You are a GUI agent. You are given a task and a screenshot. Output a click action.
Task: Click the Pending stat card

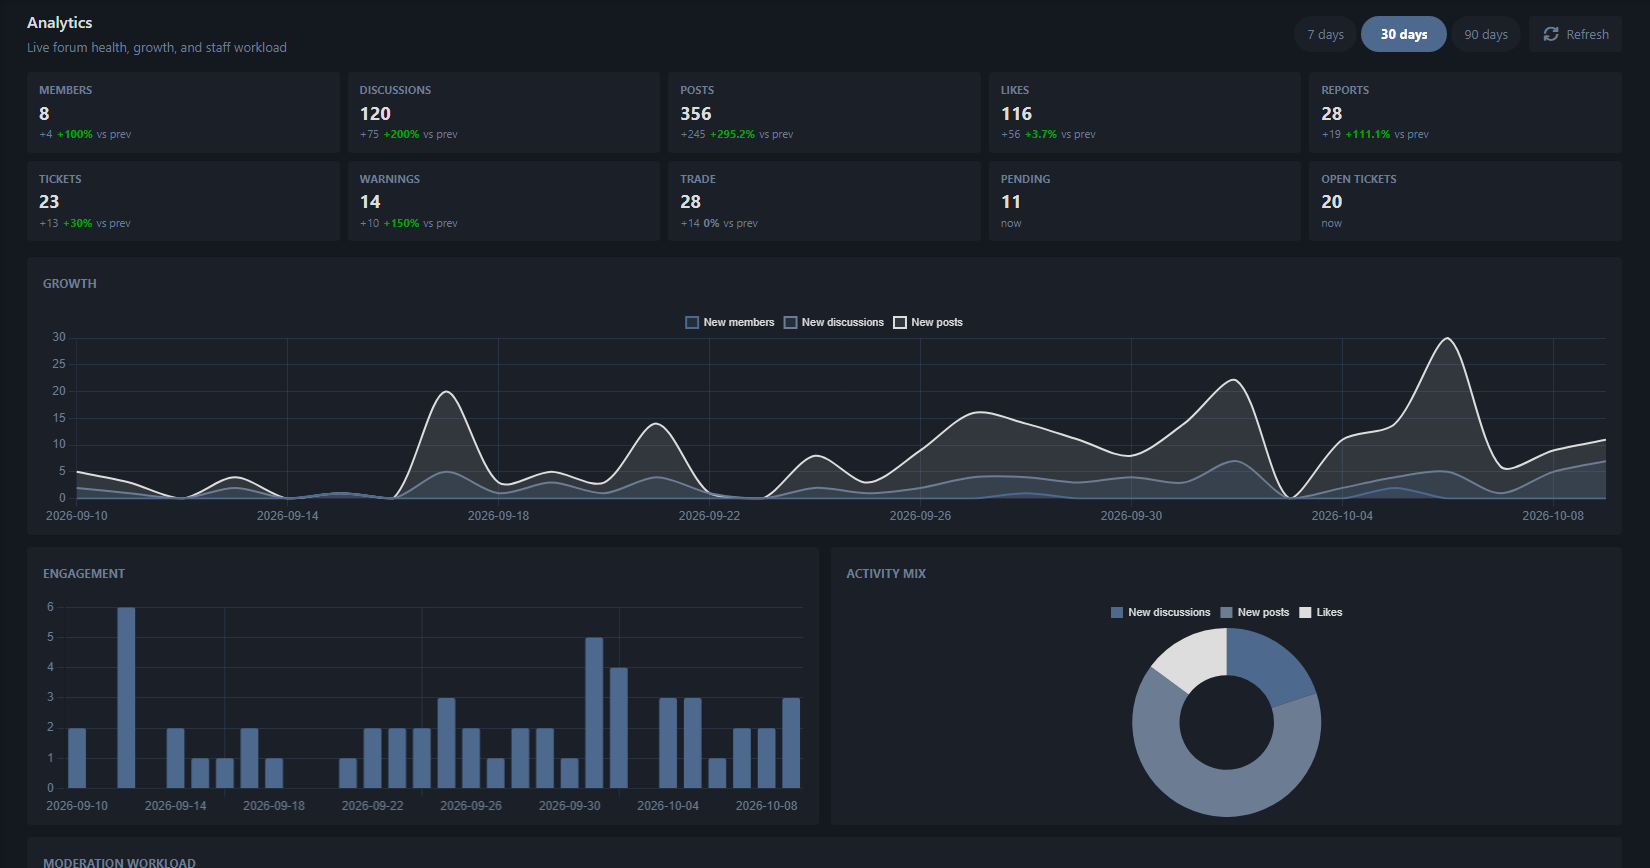click(x=1145, y=201)
